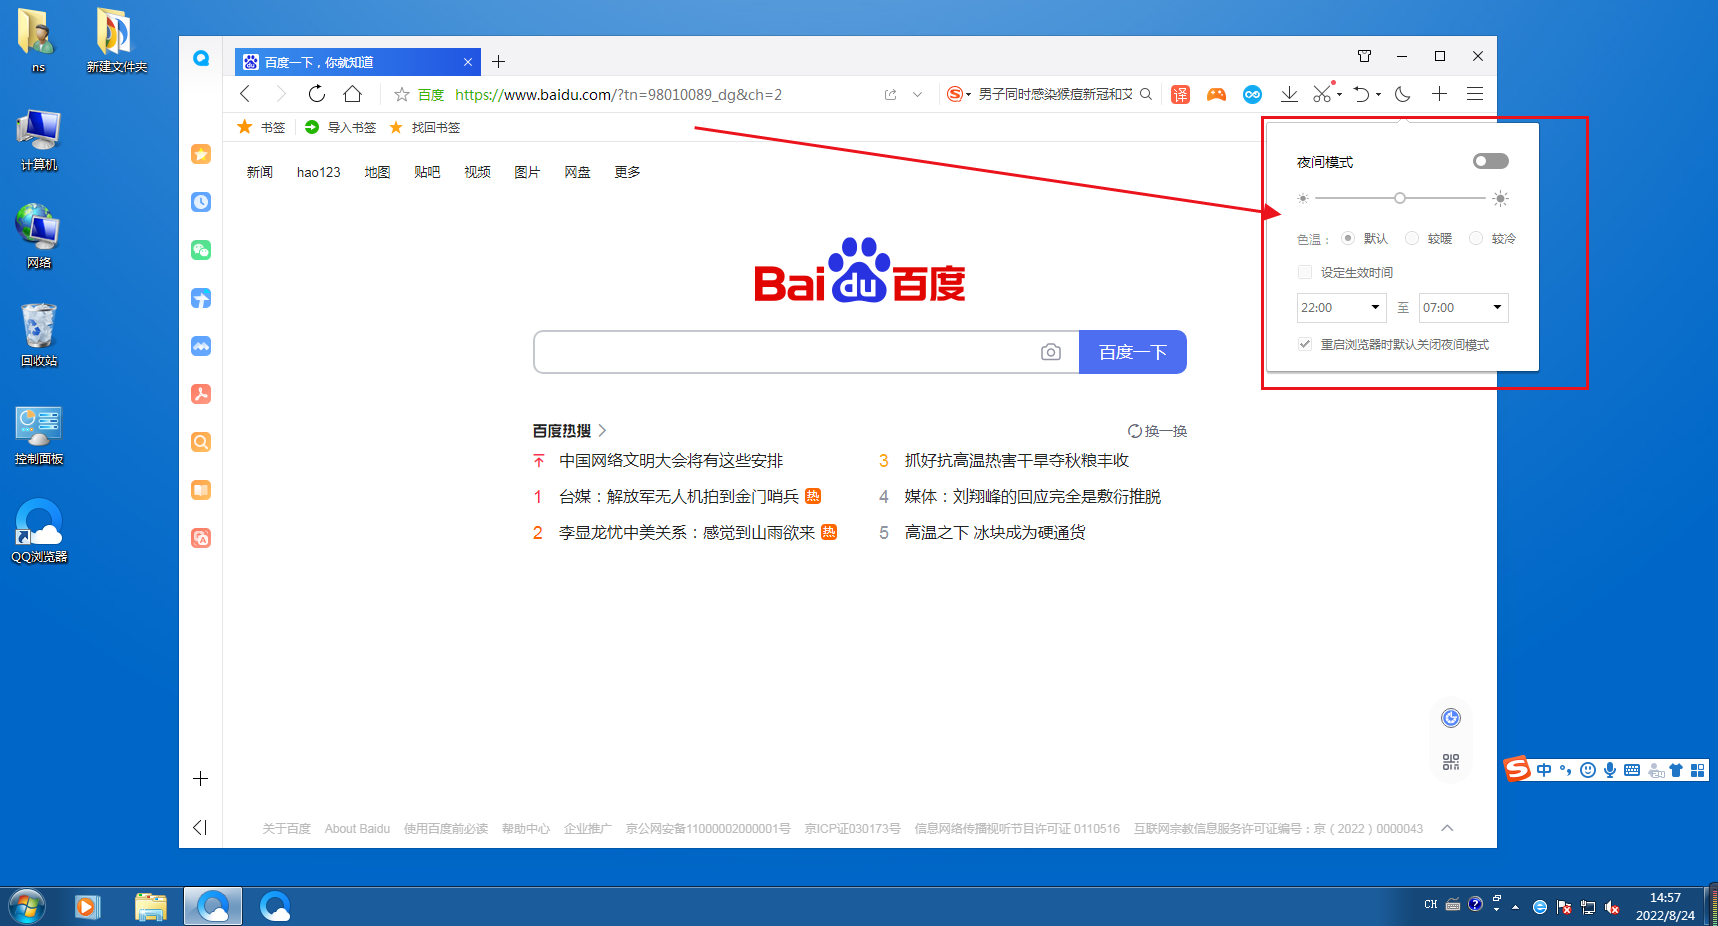Open the game controller icon in the toolbar
The width and height of the screenshot is (1718, 926).
[1216, 94]
